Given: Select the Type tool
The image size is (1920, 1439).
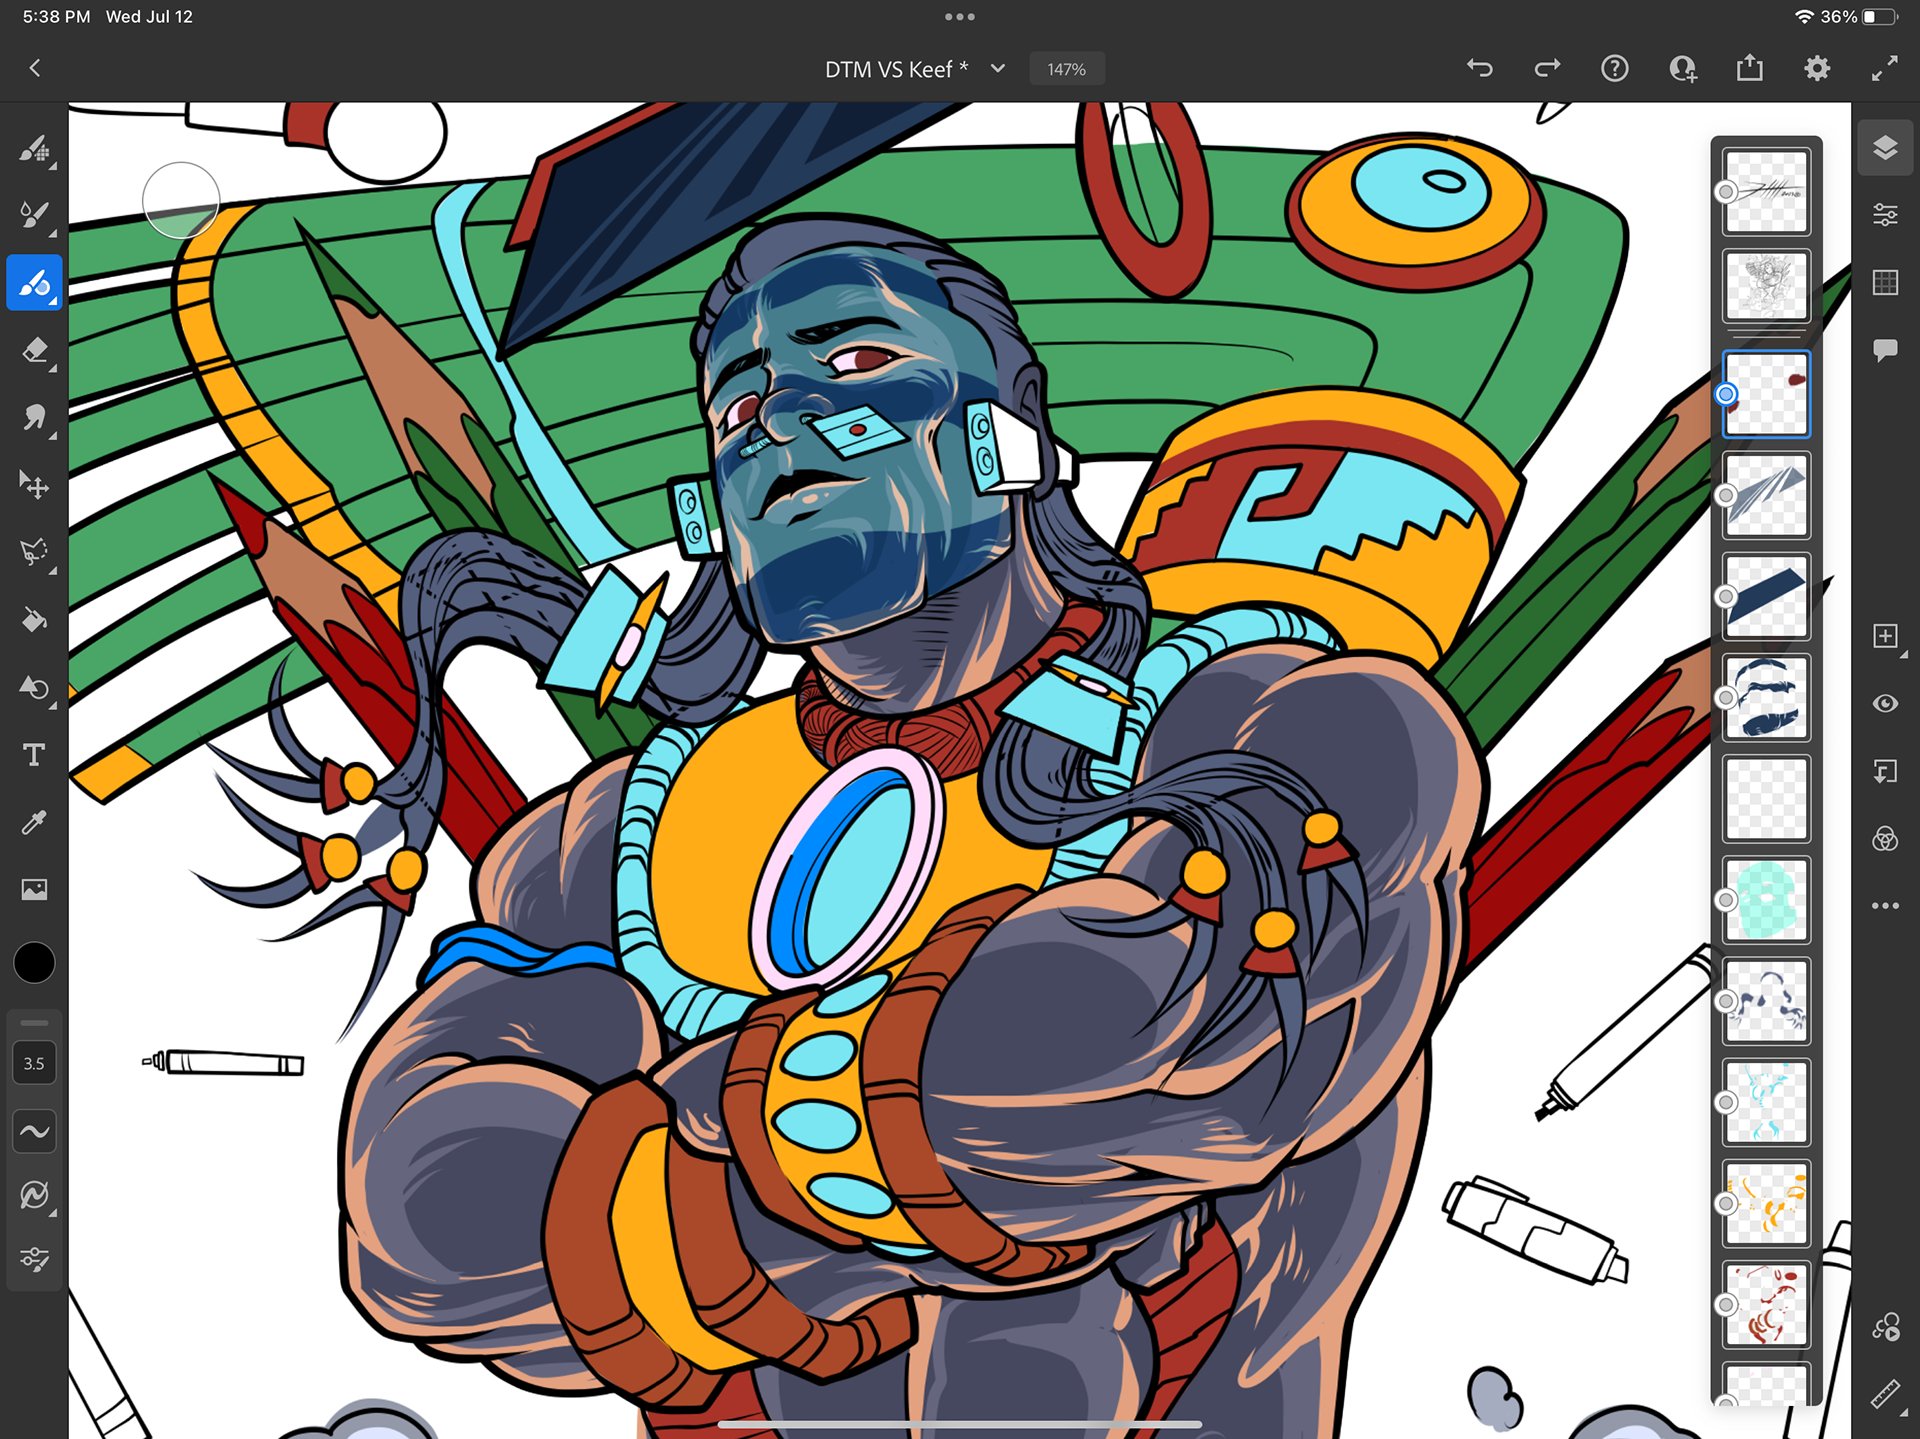Looking at the screenshot, I should click(x=34, y=755).
